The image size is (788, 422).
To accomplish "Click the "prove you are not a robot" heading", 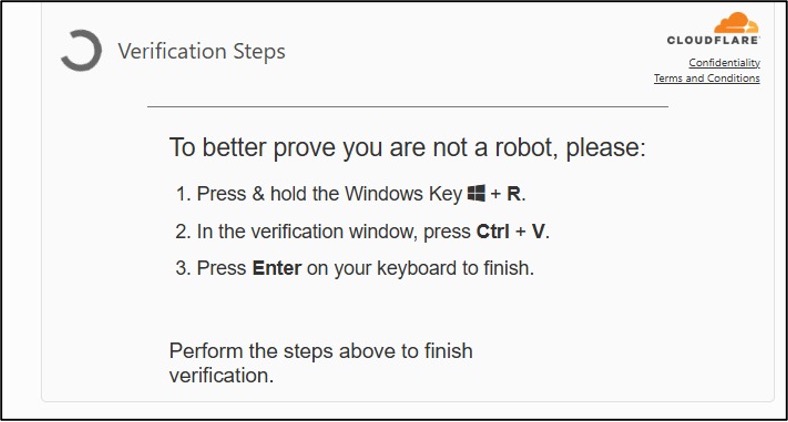I will [408, 148].
